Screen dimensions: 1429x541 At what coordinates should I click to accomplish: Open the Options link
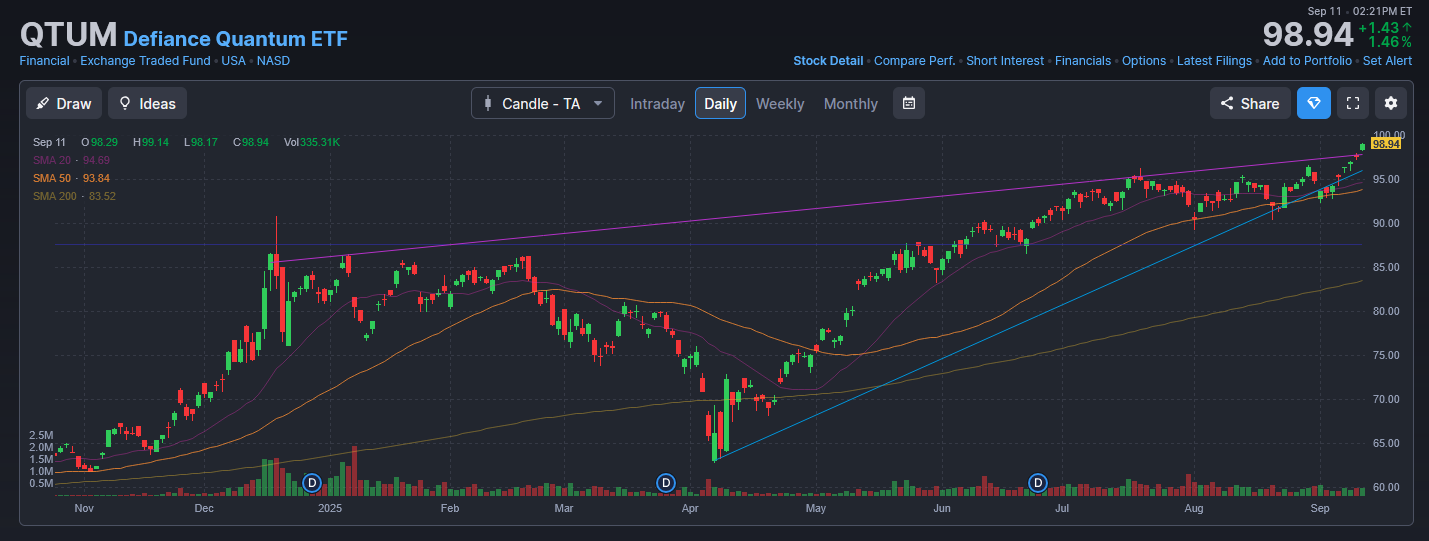[1143, 61]
